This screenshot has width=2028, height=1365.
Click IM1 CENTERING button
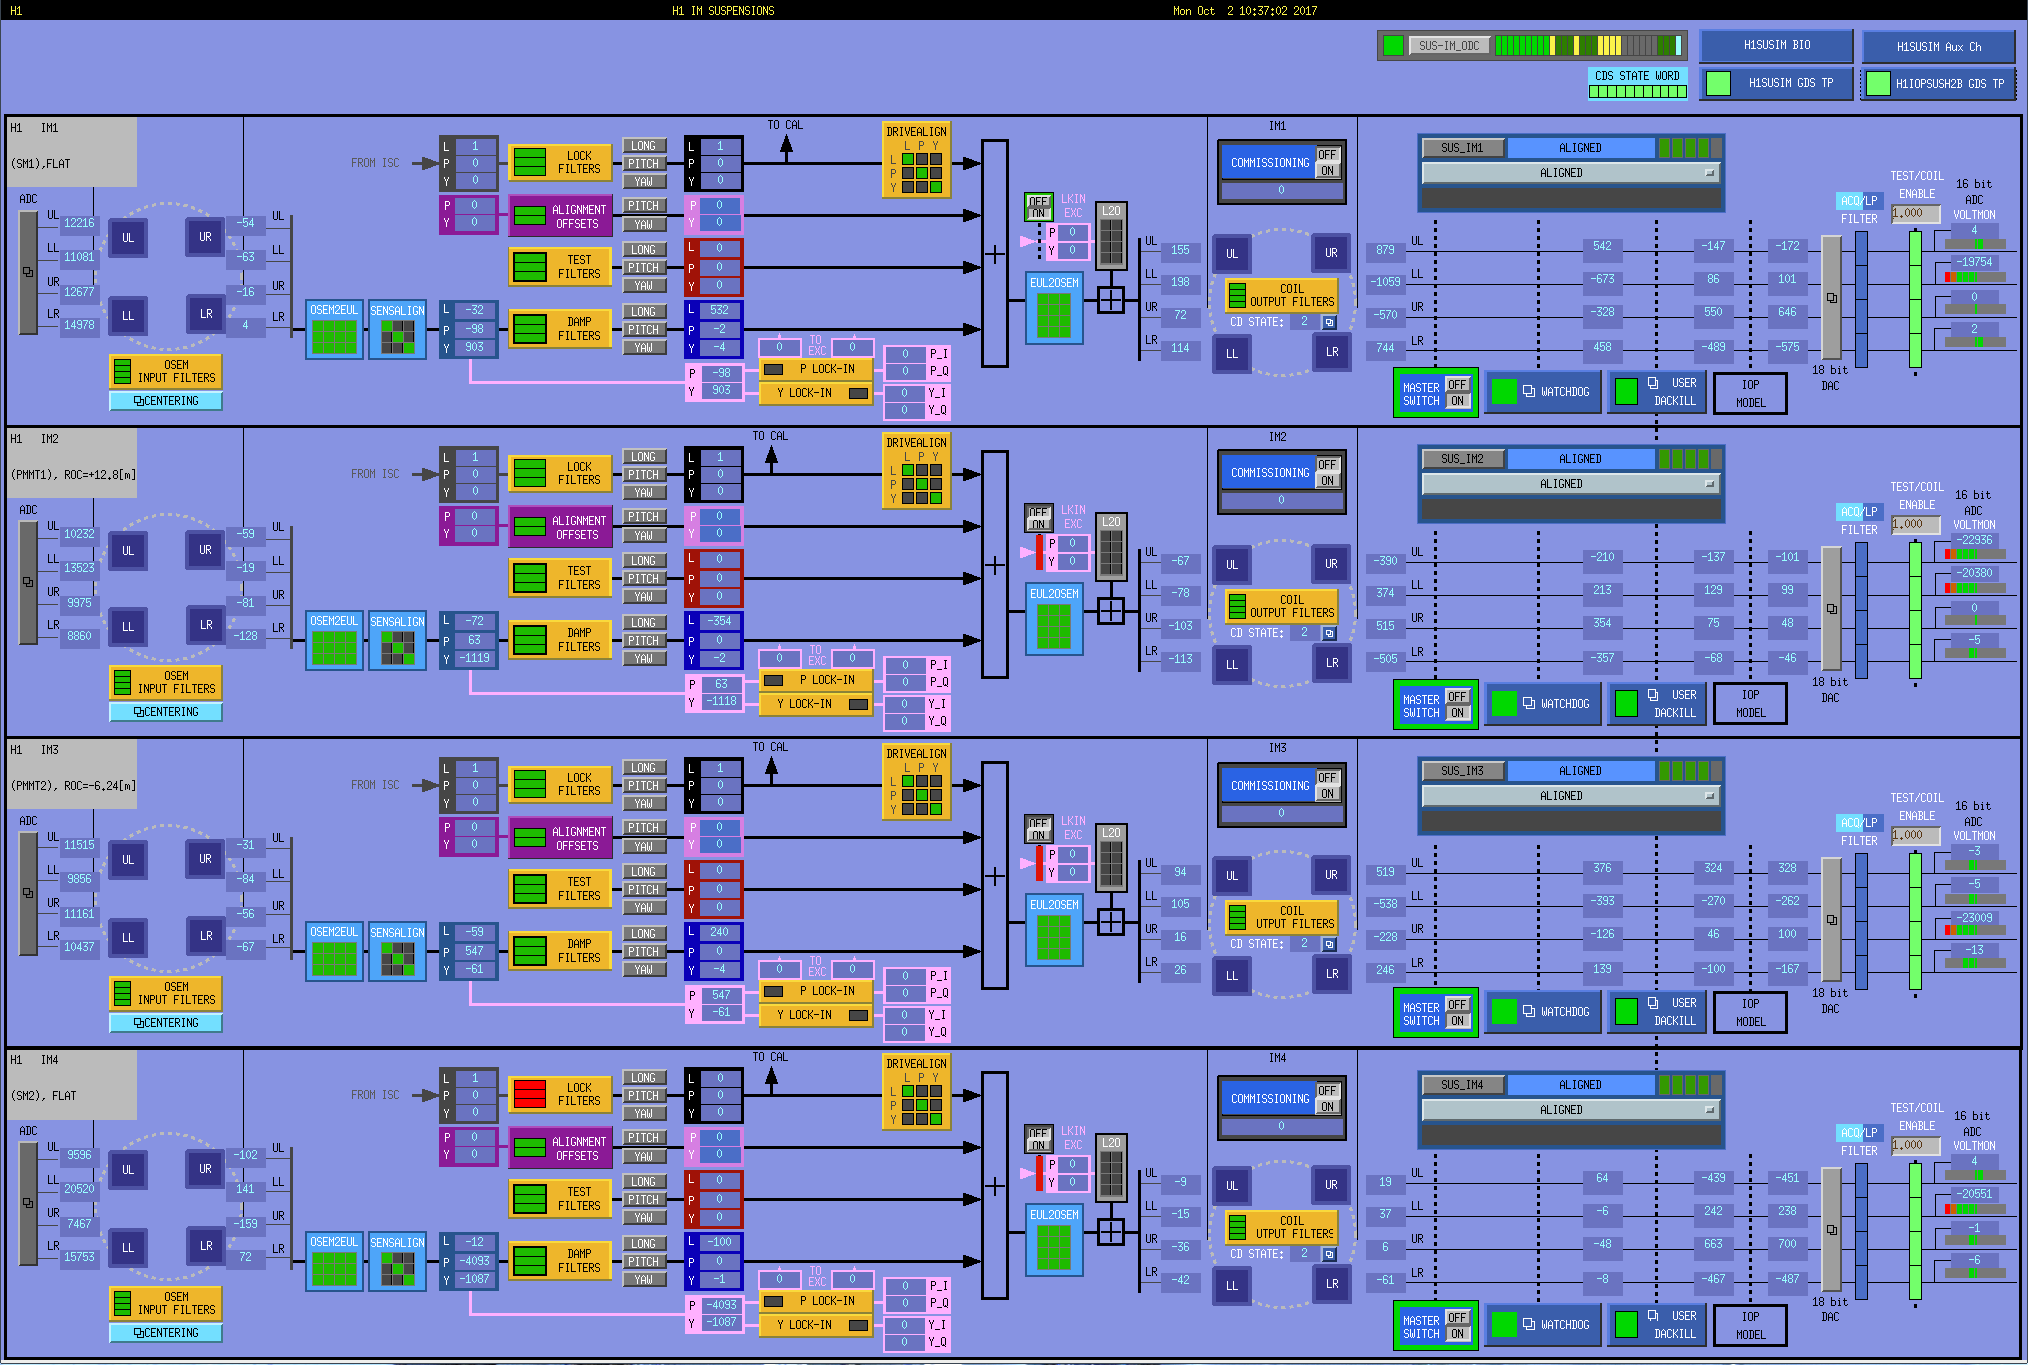pyautogui.click(x=166, y=401)
